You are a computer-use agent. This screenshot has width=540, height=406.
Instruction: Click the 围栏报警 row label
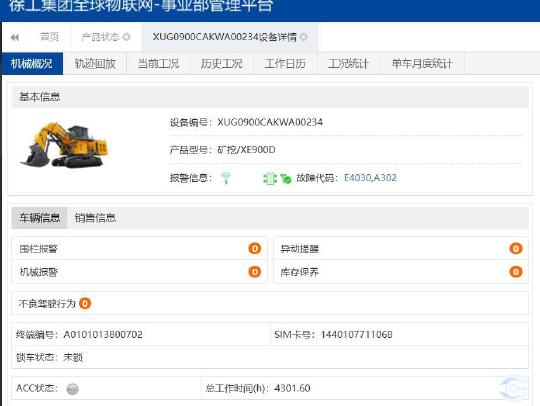(39, 249)
